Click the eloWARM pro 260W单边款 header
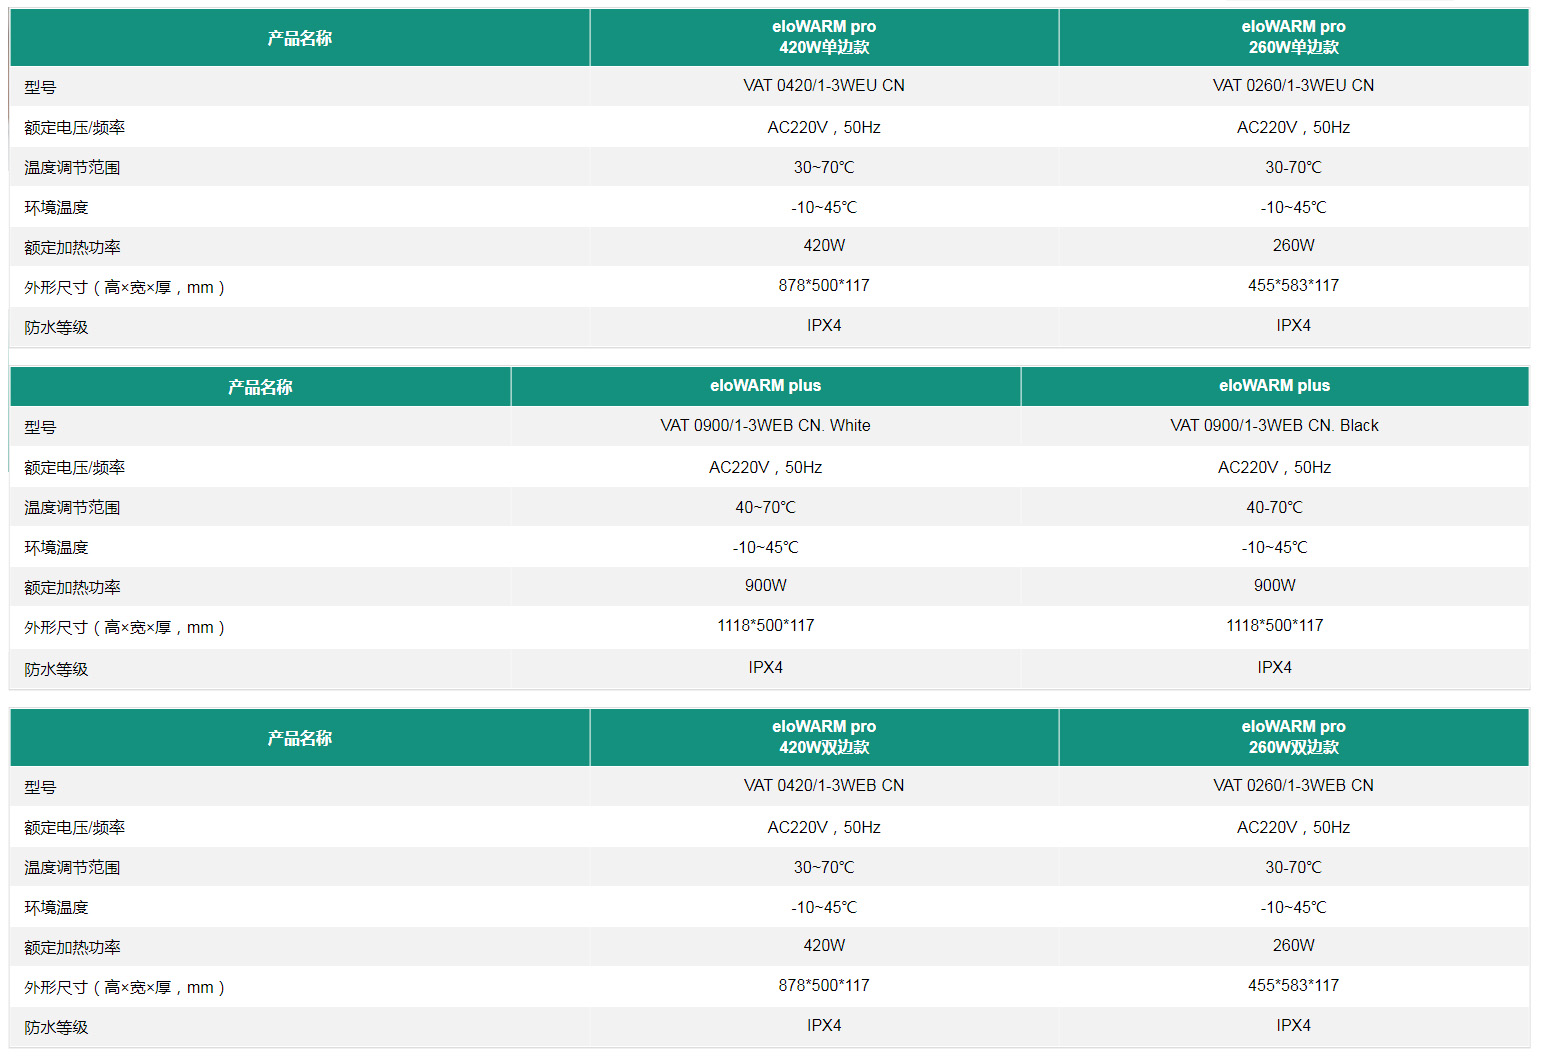The width and height of the screenshot is (1541, 1056). tap(1293, 37)
